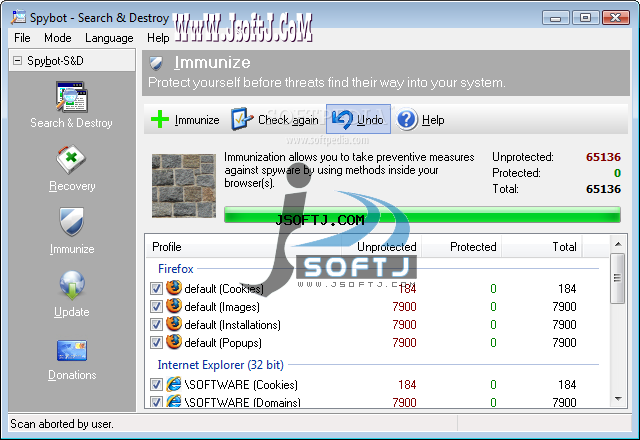Click 'Scan aborted by user.' status text
The width and height of the screenshot is (640, 440).
click(x=62, y=424)
